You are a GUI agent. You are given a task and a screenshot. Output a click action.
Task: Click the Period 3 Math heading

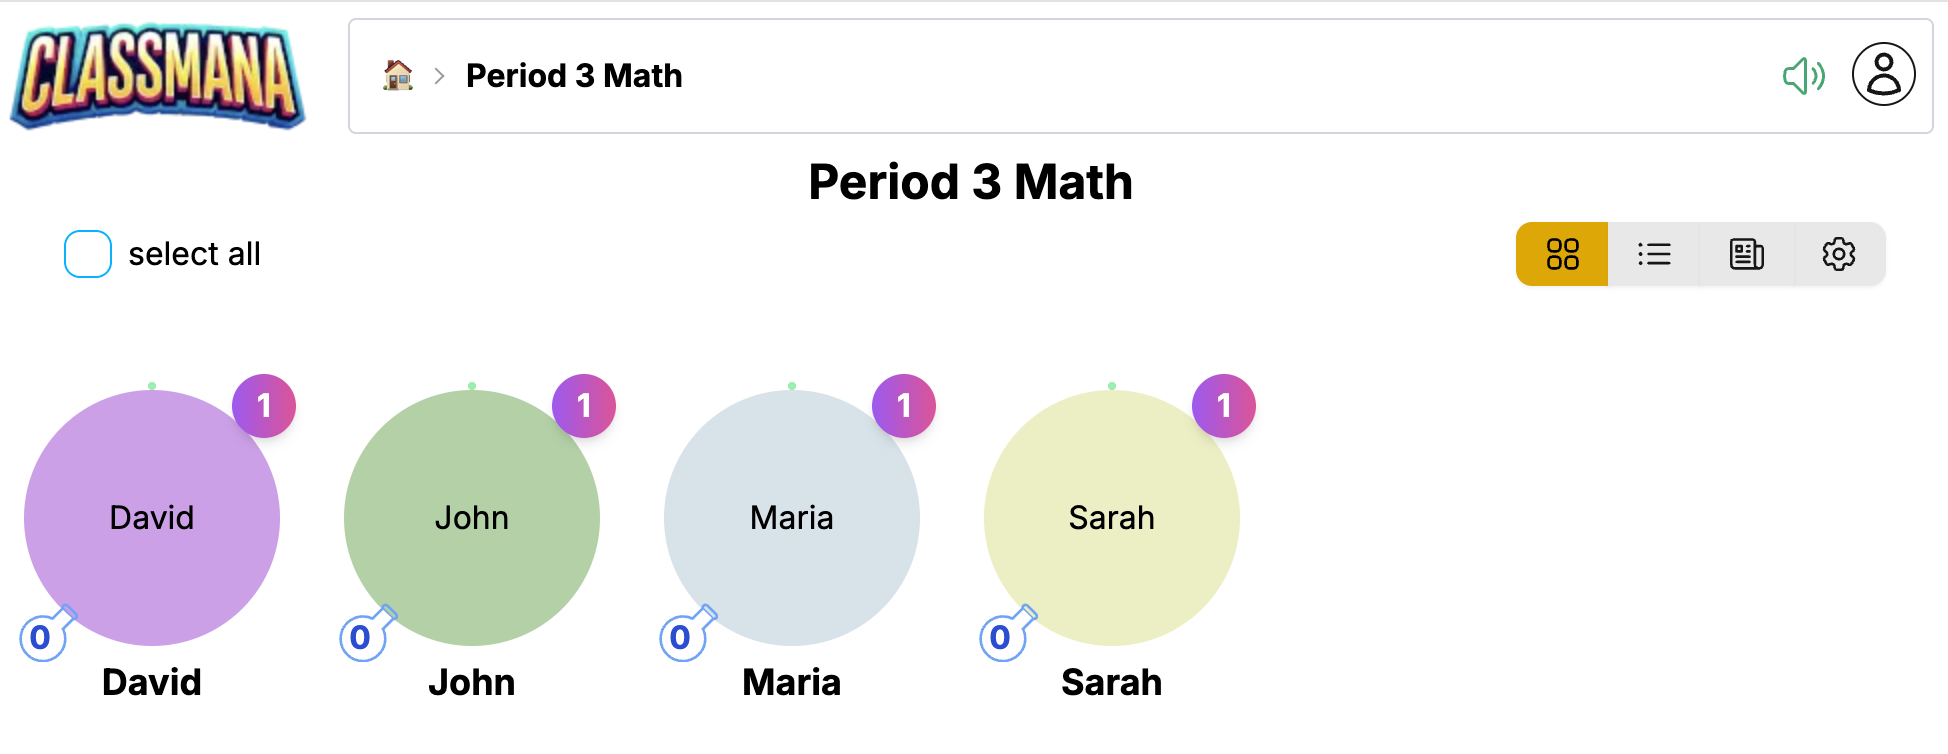click(x=970, y=182)
